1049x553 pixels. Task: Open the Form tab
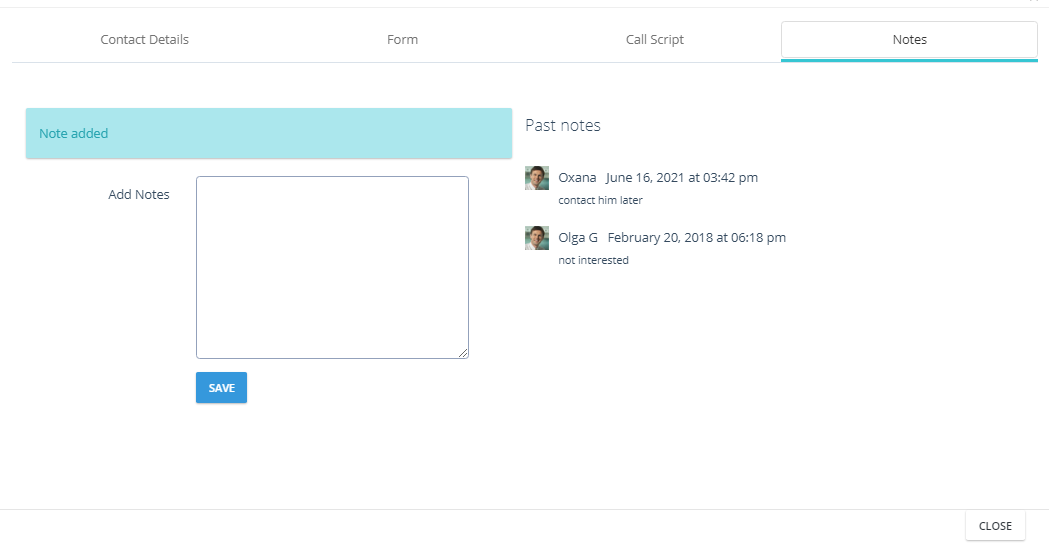pos(402,39)
